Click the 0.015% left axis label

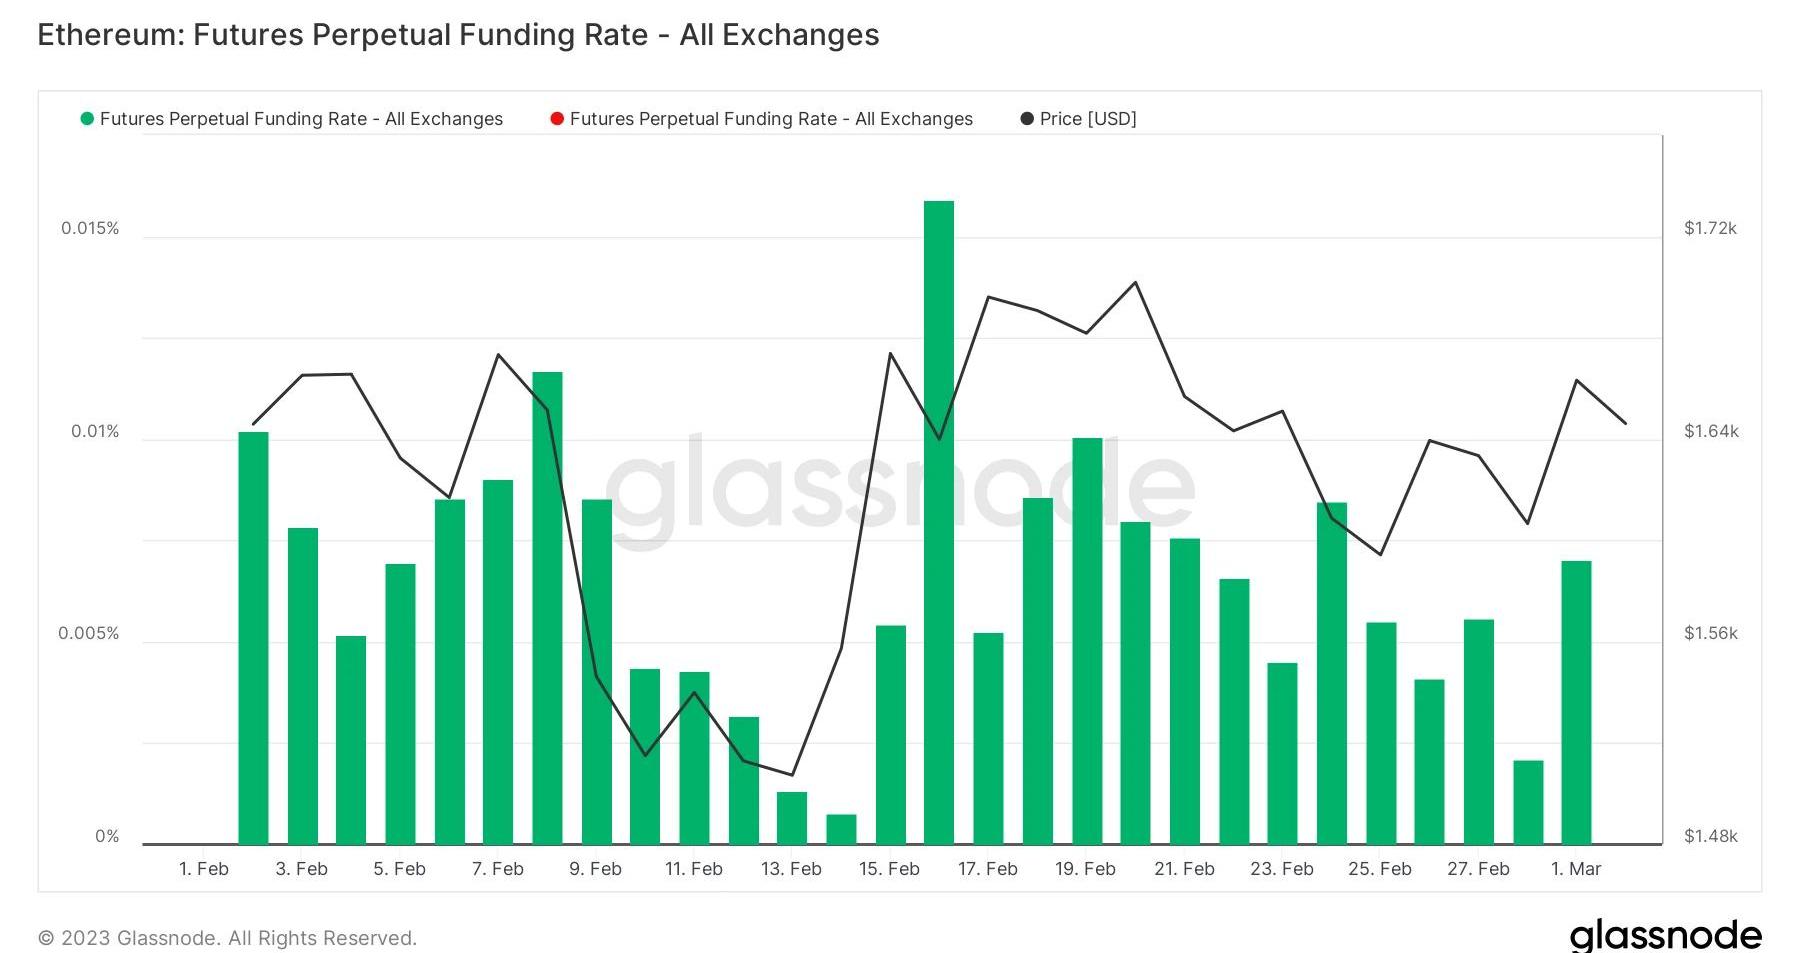coord(90,228)
